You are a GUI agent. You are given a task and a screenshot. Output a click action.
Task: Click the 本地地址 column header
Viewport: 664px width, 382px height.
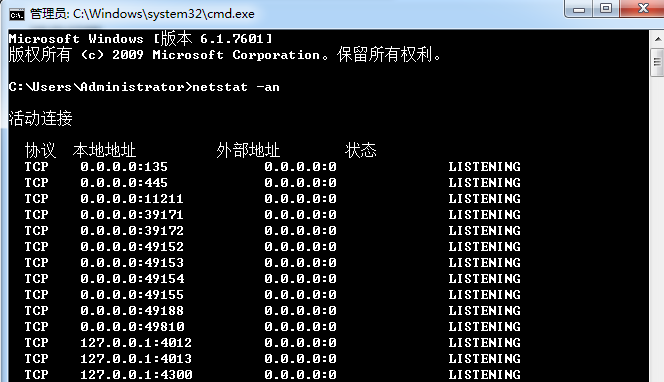coord(104,150)
